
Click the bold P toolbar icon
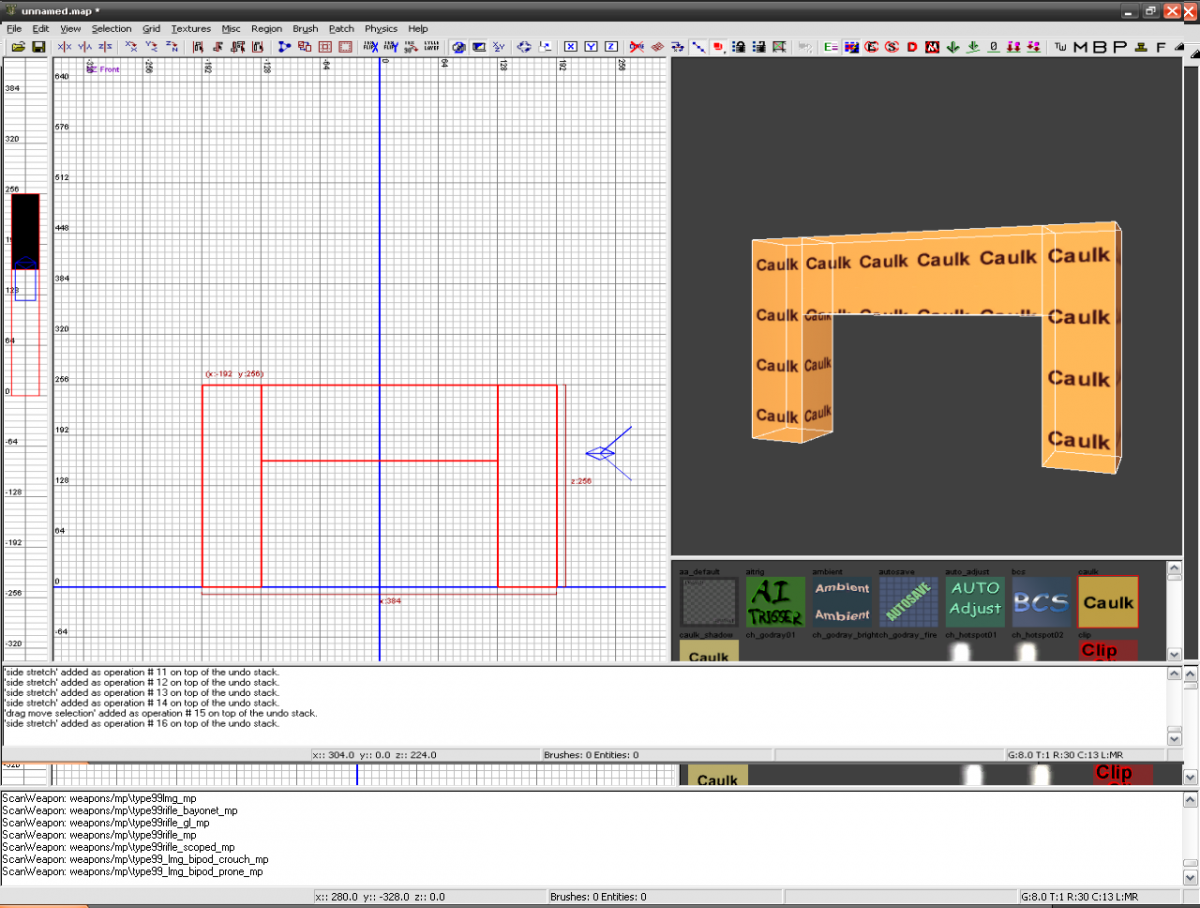click(1120, 47)
